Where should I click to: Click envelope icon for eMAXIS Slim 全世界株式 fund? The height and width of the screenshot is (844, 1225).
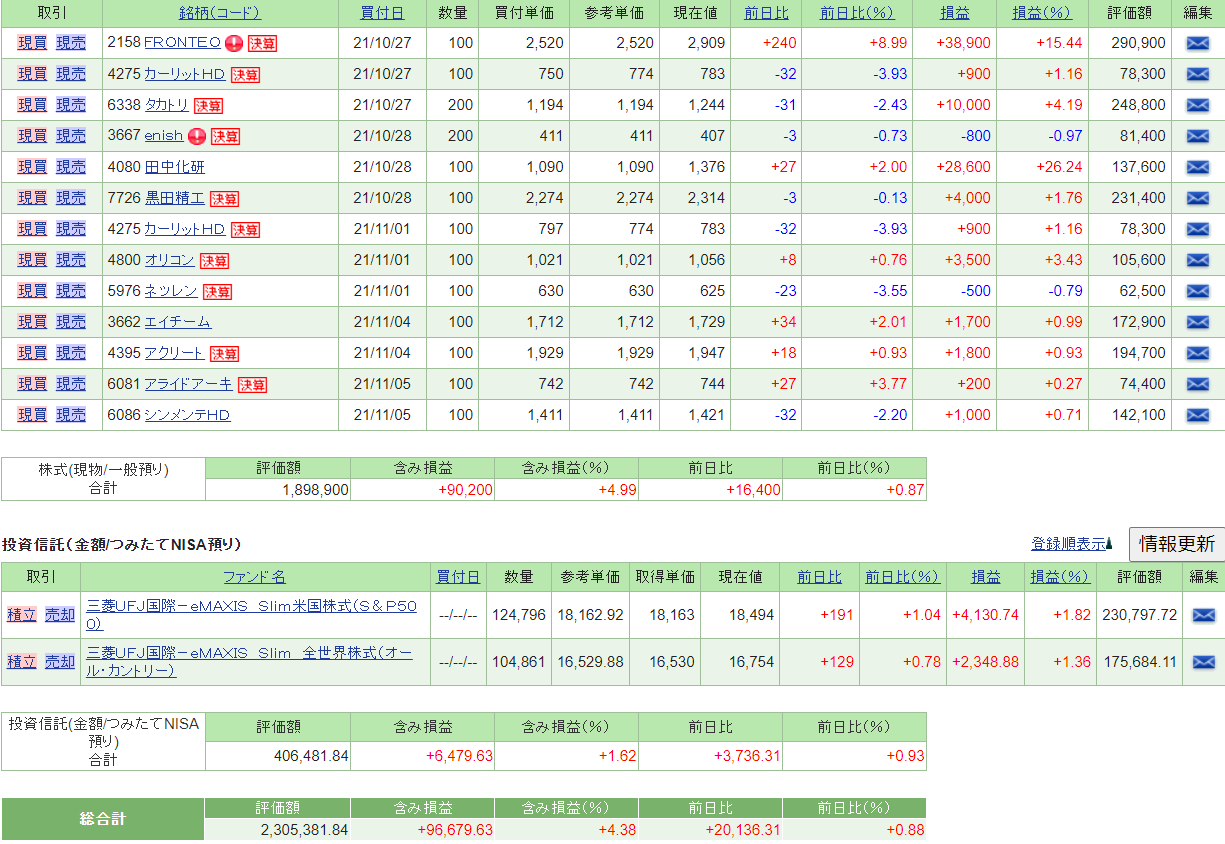pos(1204,662)
